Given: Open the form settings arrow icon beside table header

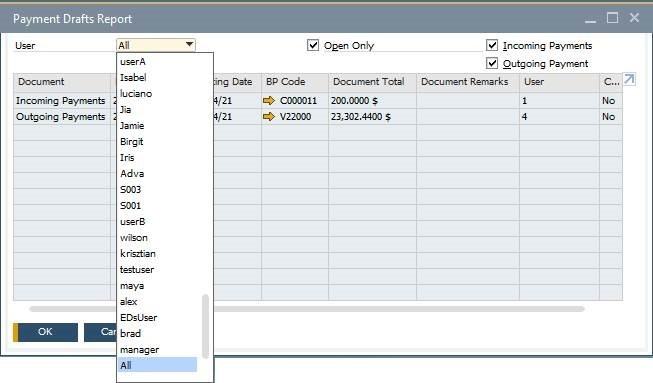Looking at the screenshot, I should pyautogui.click(x=629, y=79).
